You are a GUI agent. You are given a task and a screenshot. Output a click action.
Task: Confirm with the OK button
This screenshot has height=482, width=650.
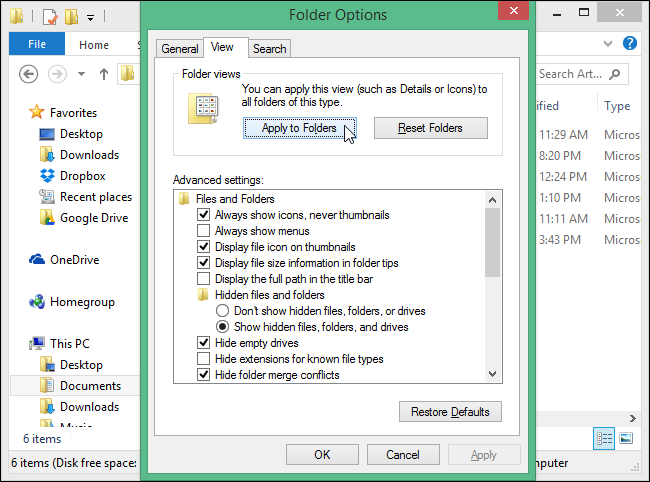pos(322,455)
